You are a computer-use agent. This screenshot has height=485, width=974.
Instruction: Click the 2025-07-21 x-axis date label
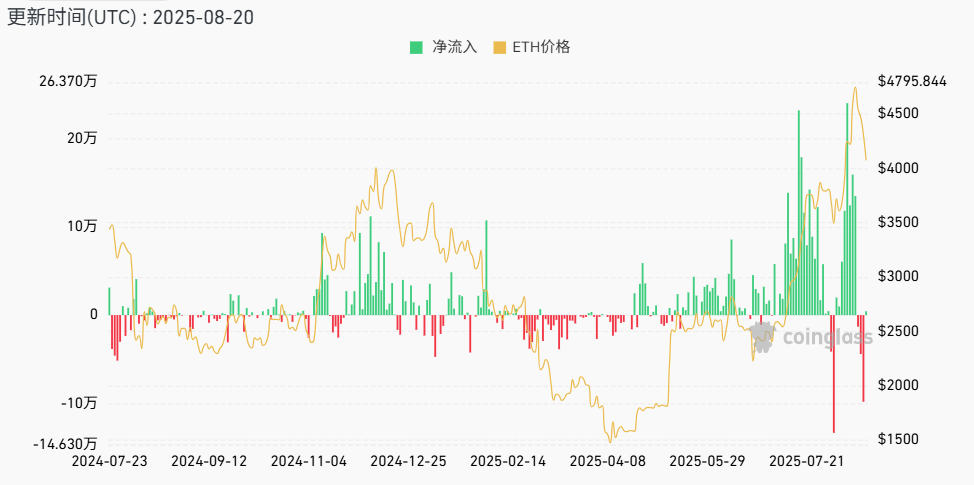804,462
